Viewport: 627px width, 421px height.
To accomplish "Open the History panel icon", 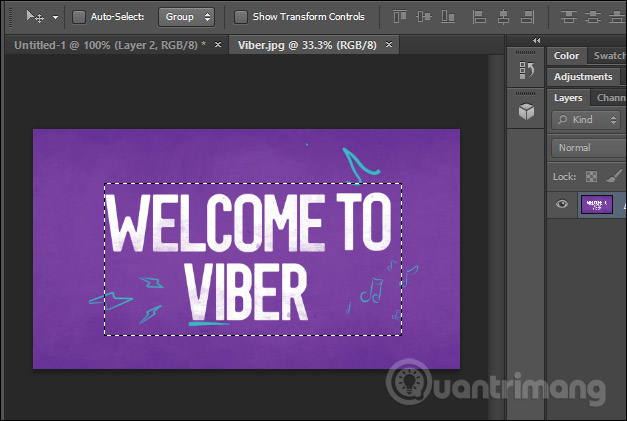I will pos(526,70).
